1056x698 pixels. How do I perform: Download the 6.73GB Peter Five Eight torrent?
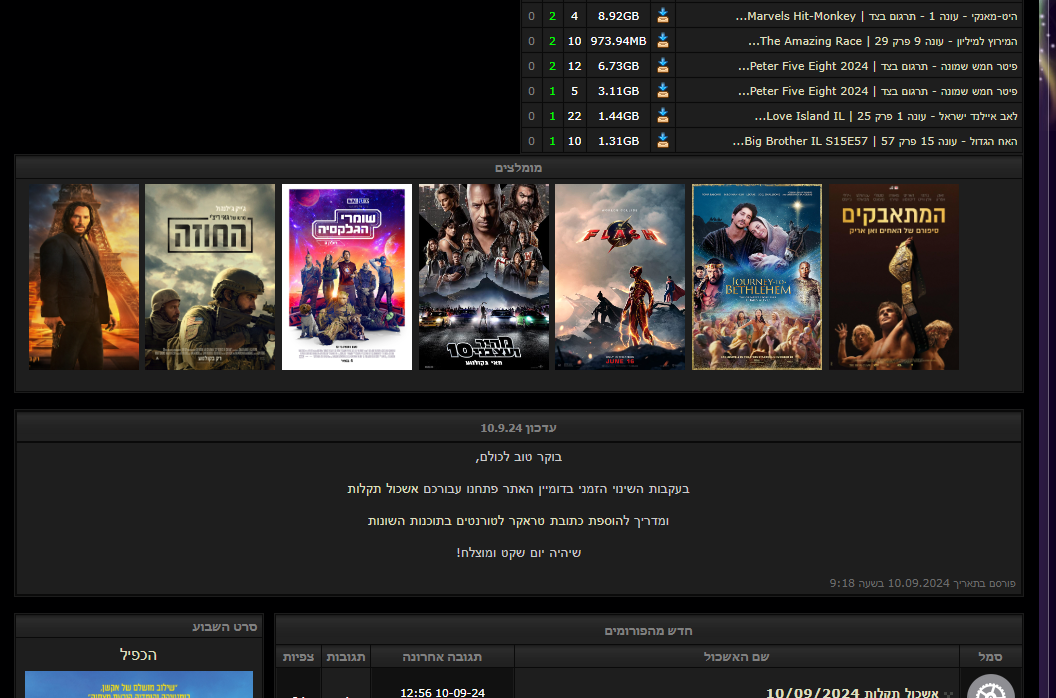click(x=662, y=66)
